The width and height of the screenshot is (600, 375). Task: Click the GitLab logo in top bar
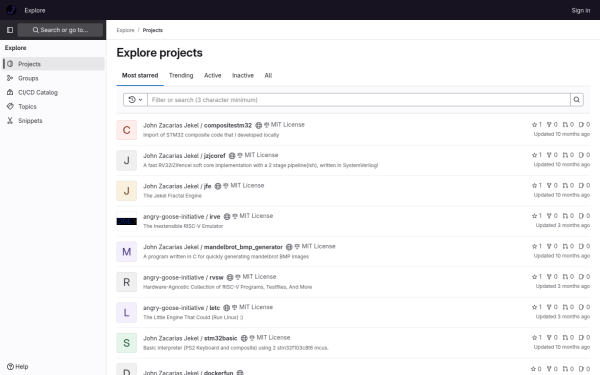coord(11,10)
